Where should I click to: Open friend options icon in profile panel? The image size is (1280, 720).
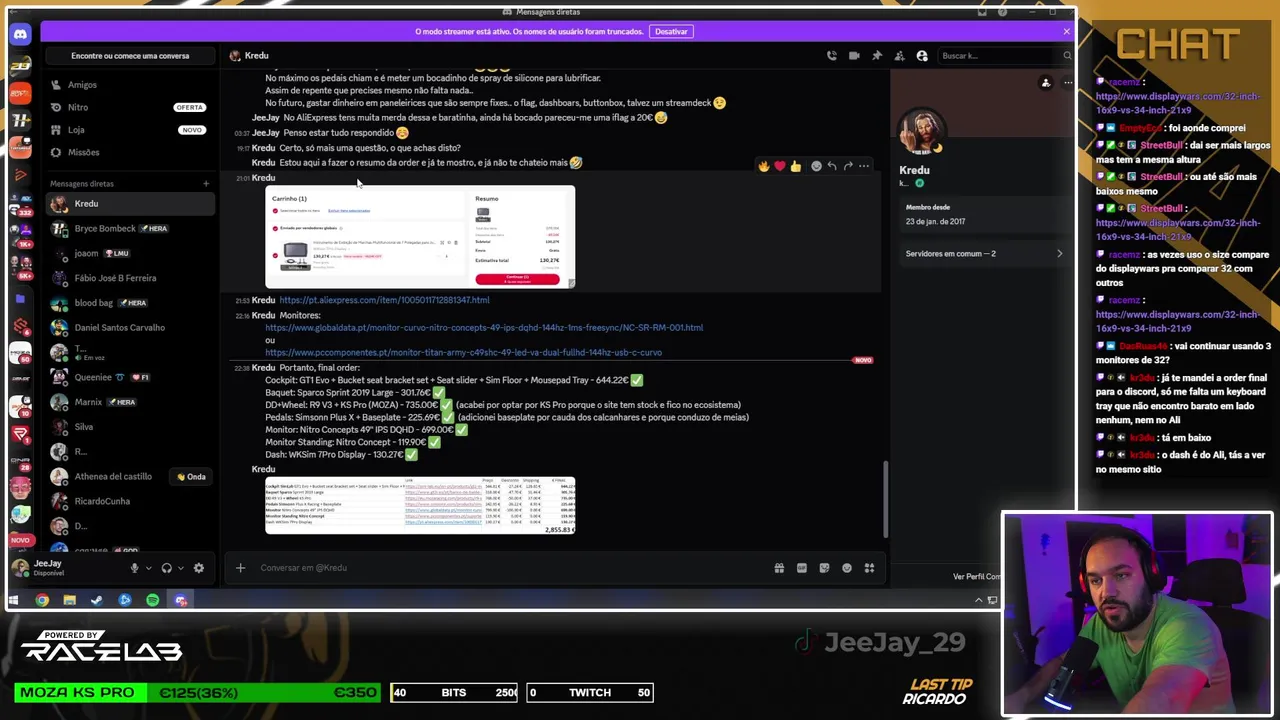[x=1046, y=83]
